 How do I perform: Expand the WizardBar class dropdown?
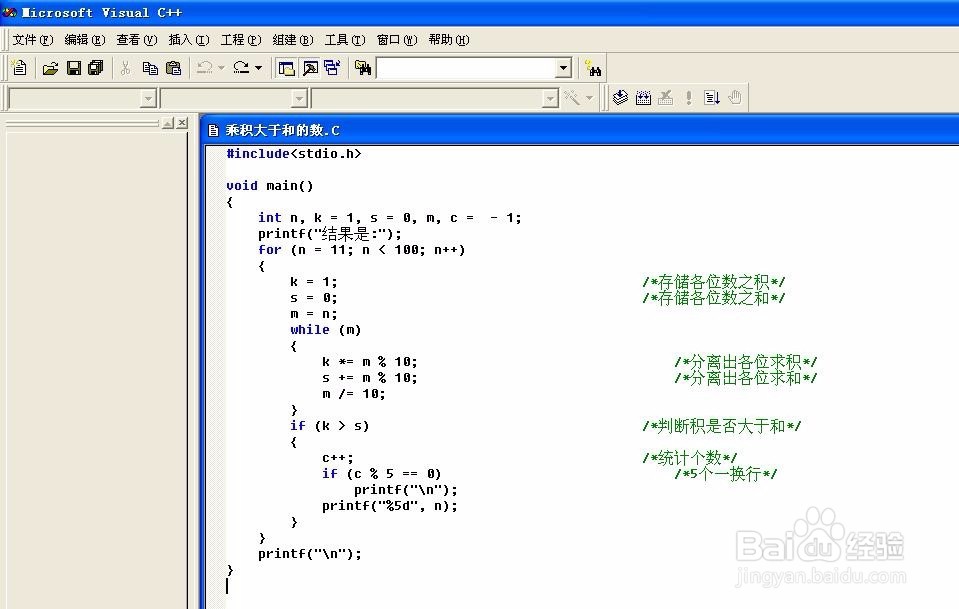pos(148,98)
